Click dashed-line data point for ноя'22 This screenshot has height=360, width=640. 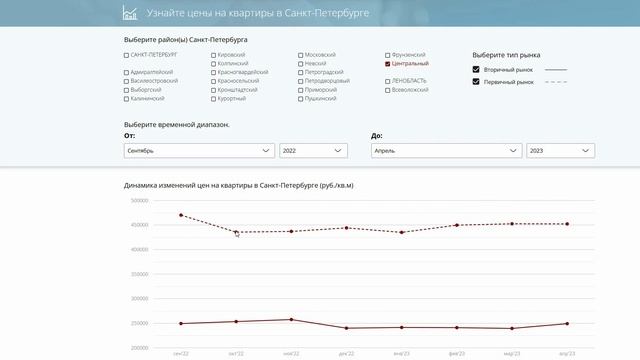coord(291,231)
